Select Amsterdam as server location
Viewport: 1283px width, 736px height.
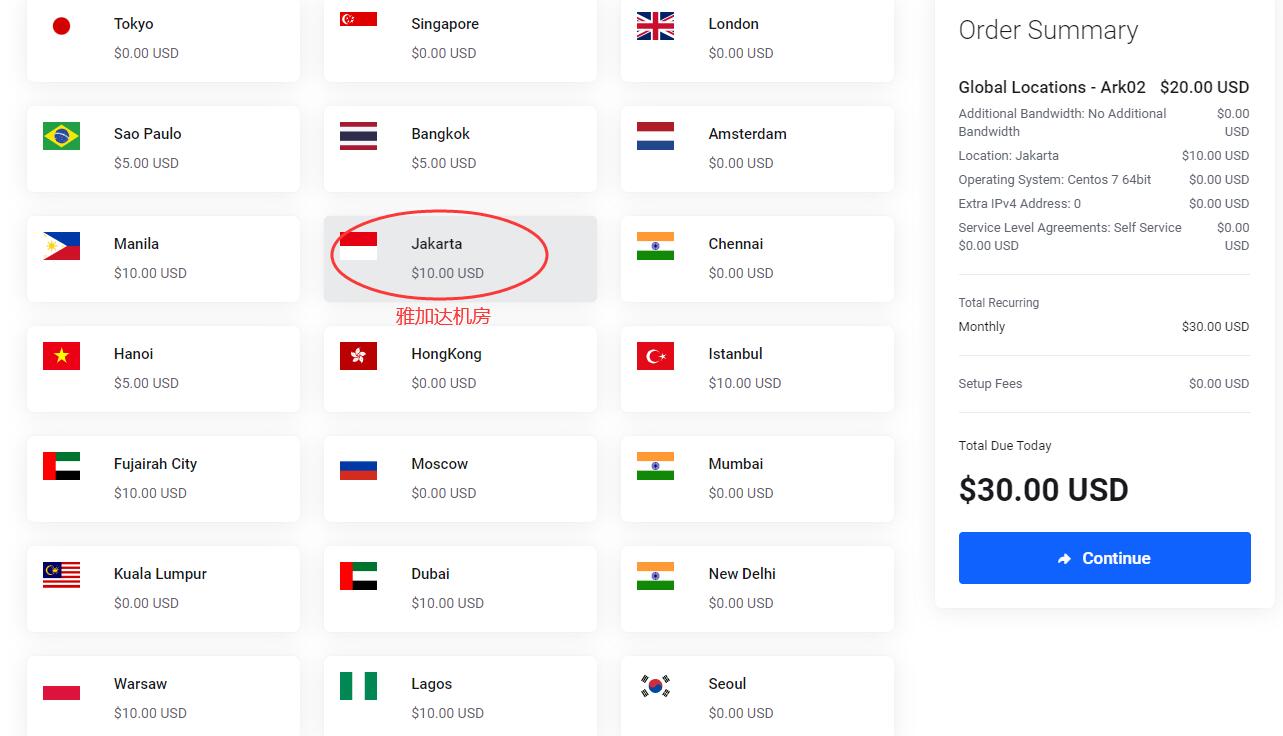[x=757, y=149]
